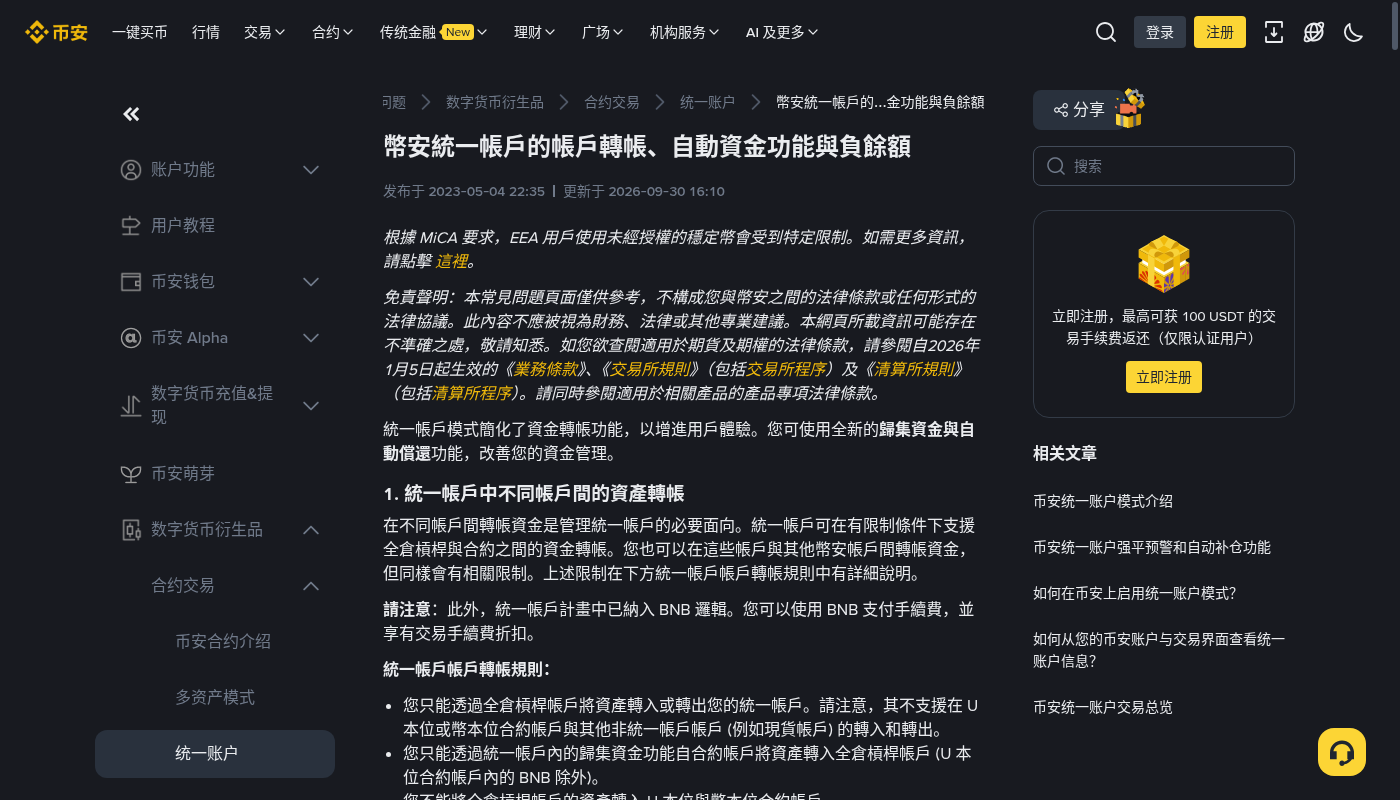Click the 注册 button in header
Image resolution: width=1400 pixels, height=800 pixels.
pyautogui.click(x=1220, y=32)
